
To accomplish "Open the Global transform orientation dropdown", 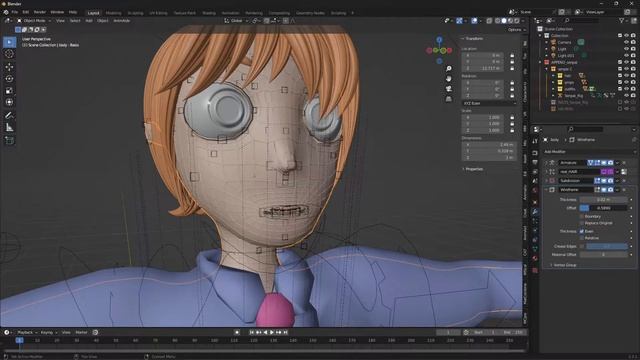I will point(236,20).
